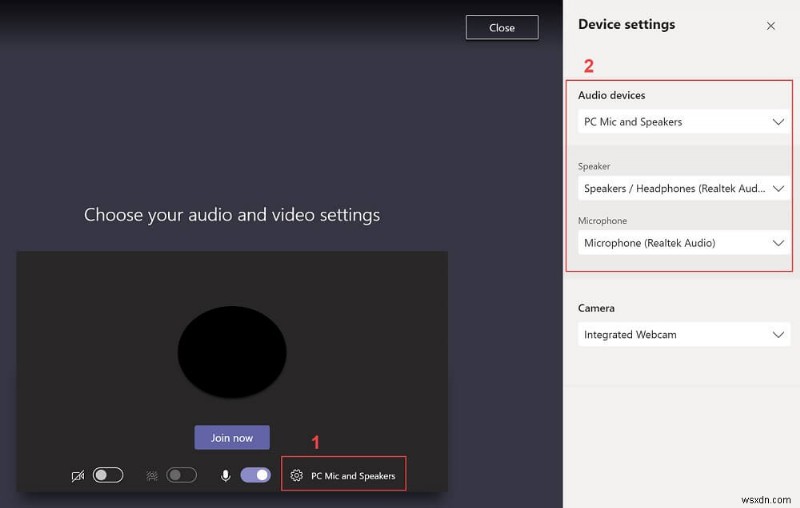
Task: Click PC Mic and Speakers label in bottom bar
Action: pyautogui.click(x=353, y=476)
